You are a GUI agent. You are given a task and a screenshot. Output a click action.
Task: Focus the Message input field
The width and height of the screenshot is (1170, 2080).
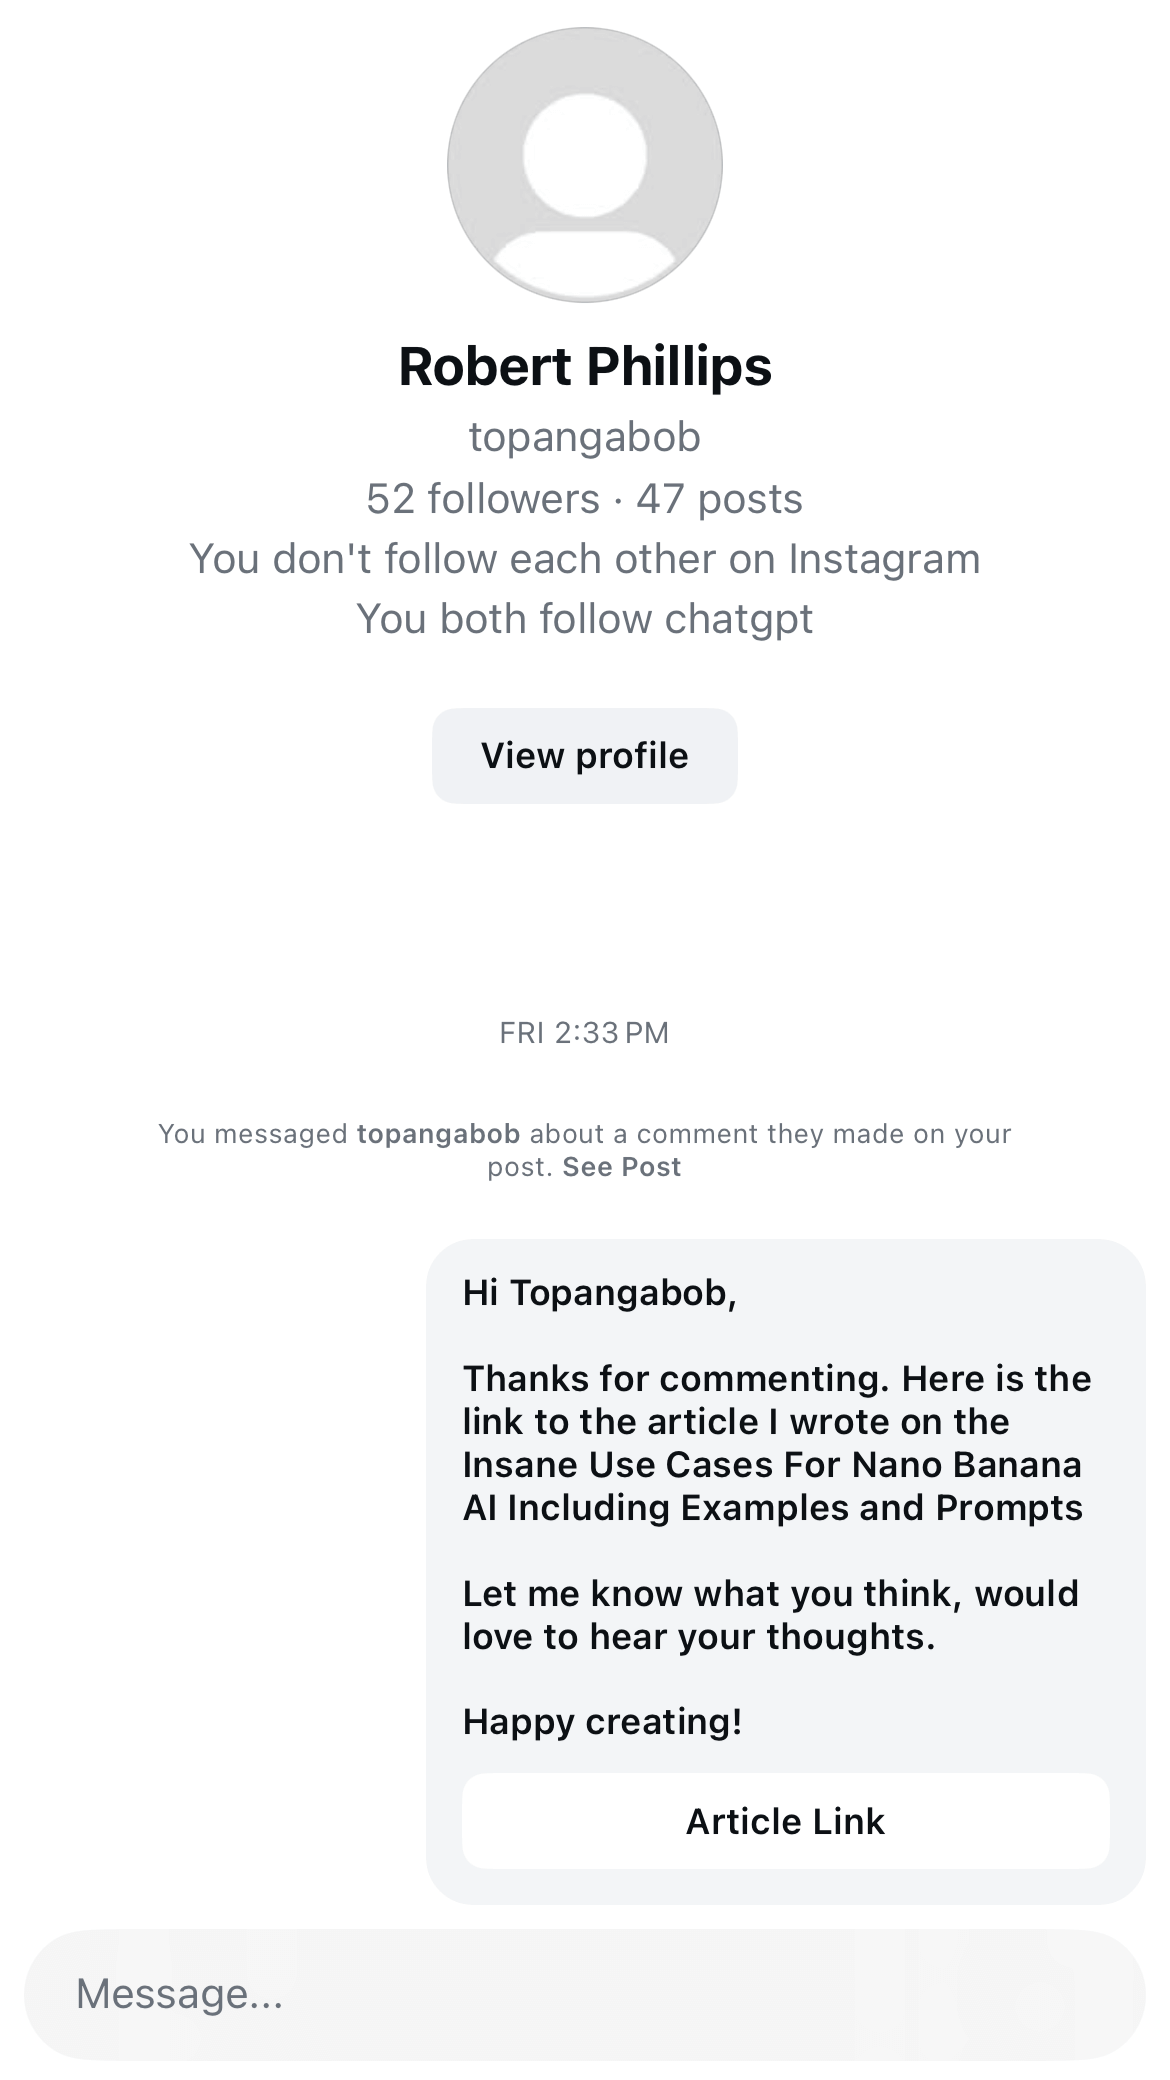584,1994
